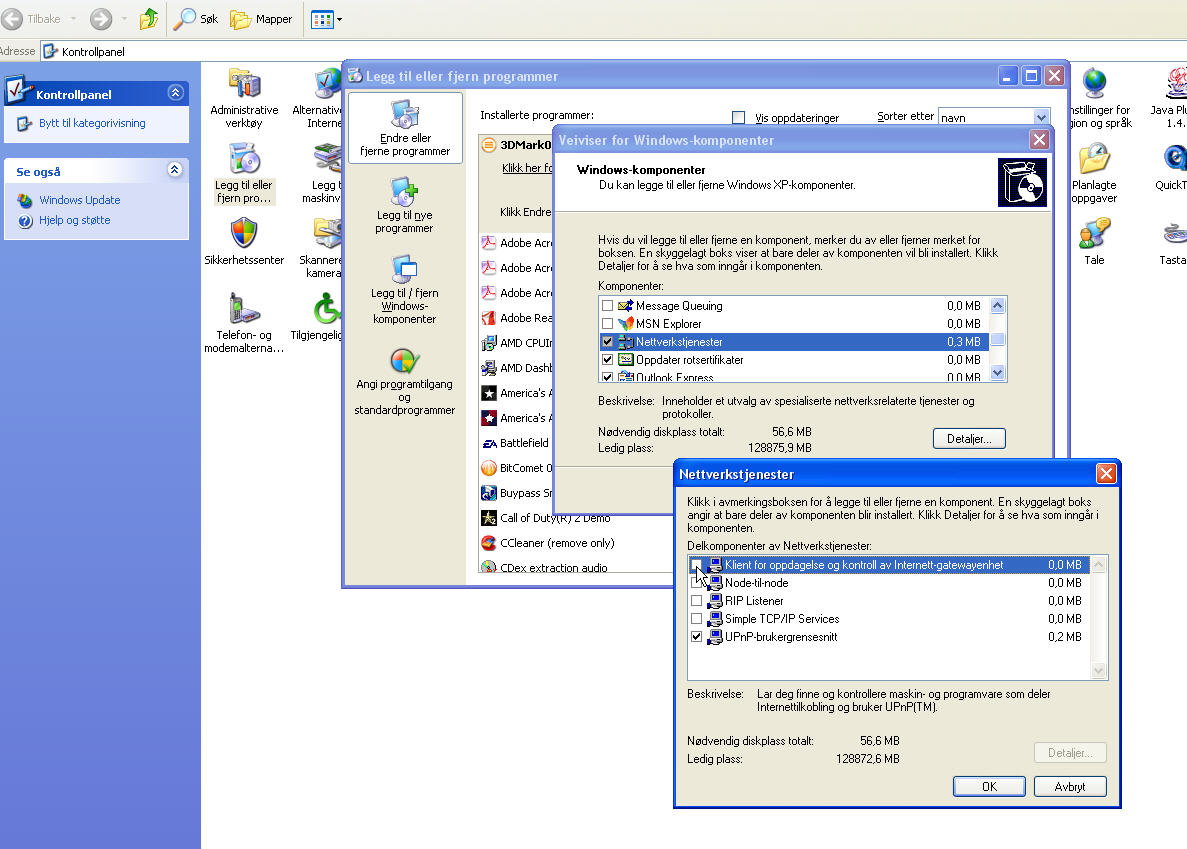Collapse the Kontrollpanel sidebar section
Image resolution: width=1187 pixels, height=849 pixels.
(176, 93)
